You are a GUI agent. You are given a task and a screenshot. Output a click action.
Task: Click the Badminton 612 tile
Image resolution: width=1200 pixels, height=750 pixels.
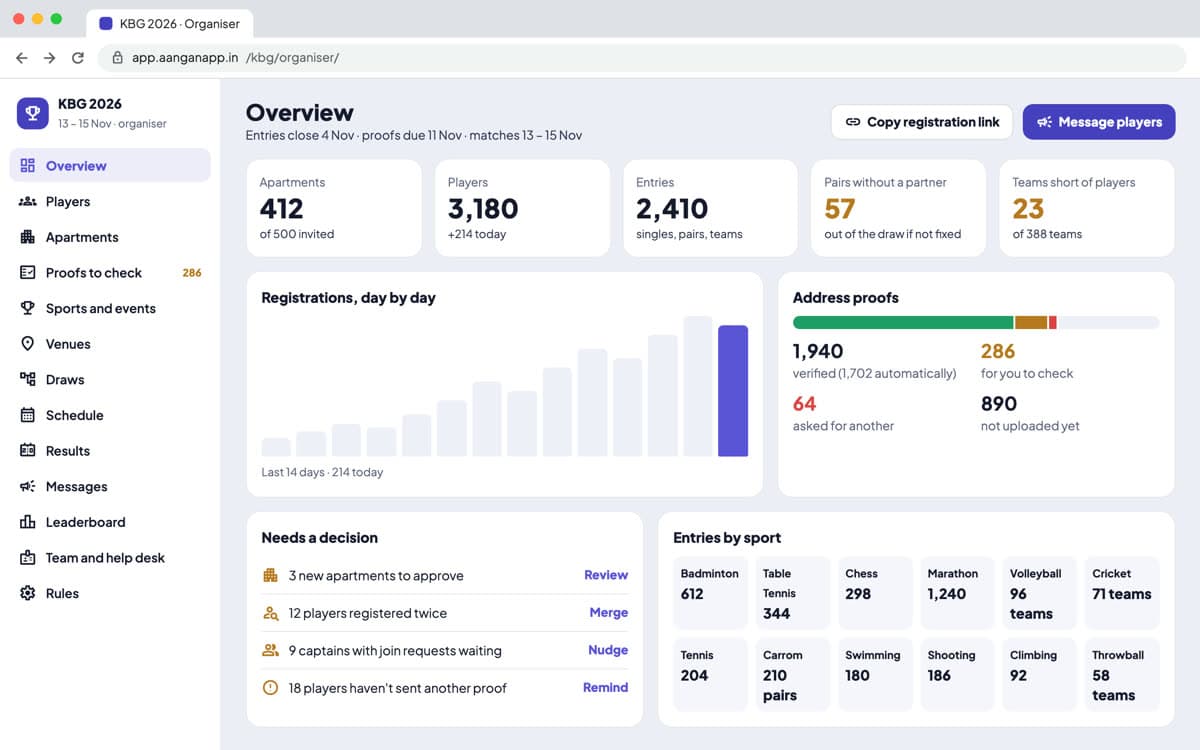click(x=710, y=593)
